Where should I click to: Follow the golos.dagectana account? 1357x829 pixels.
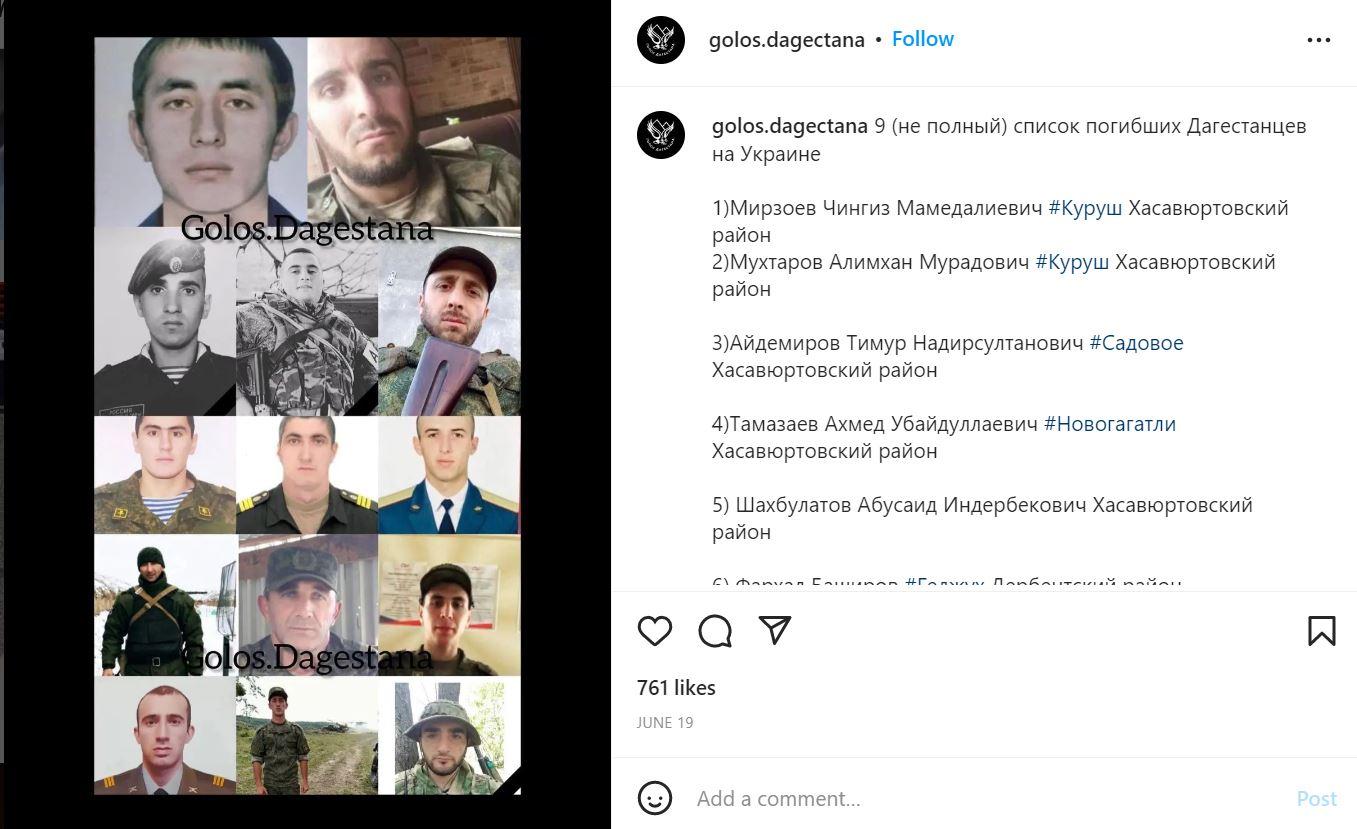point(923,39)
